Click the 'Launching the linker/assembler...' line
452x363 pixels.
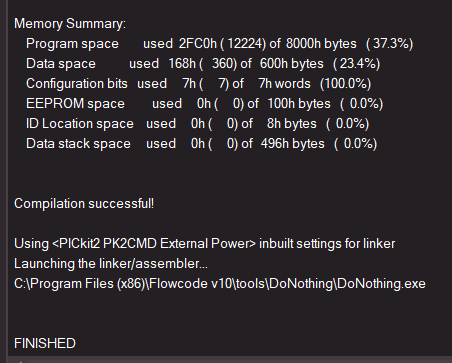[111, 264]
